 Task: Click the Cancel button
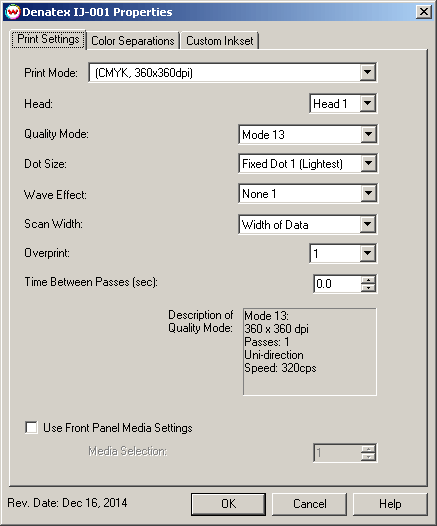tap(309, 504)
